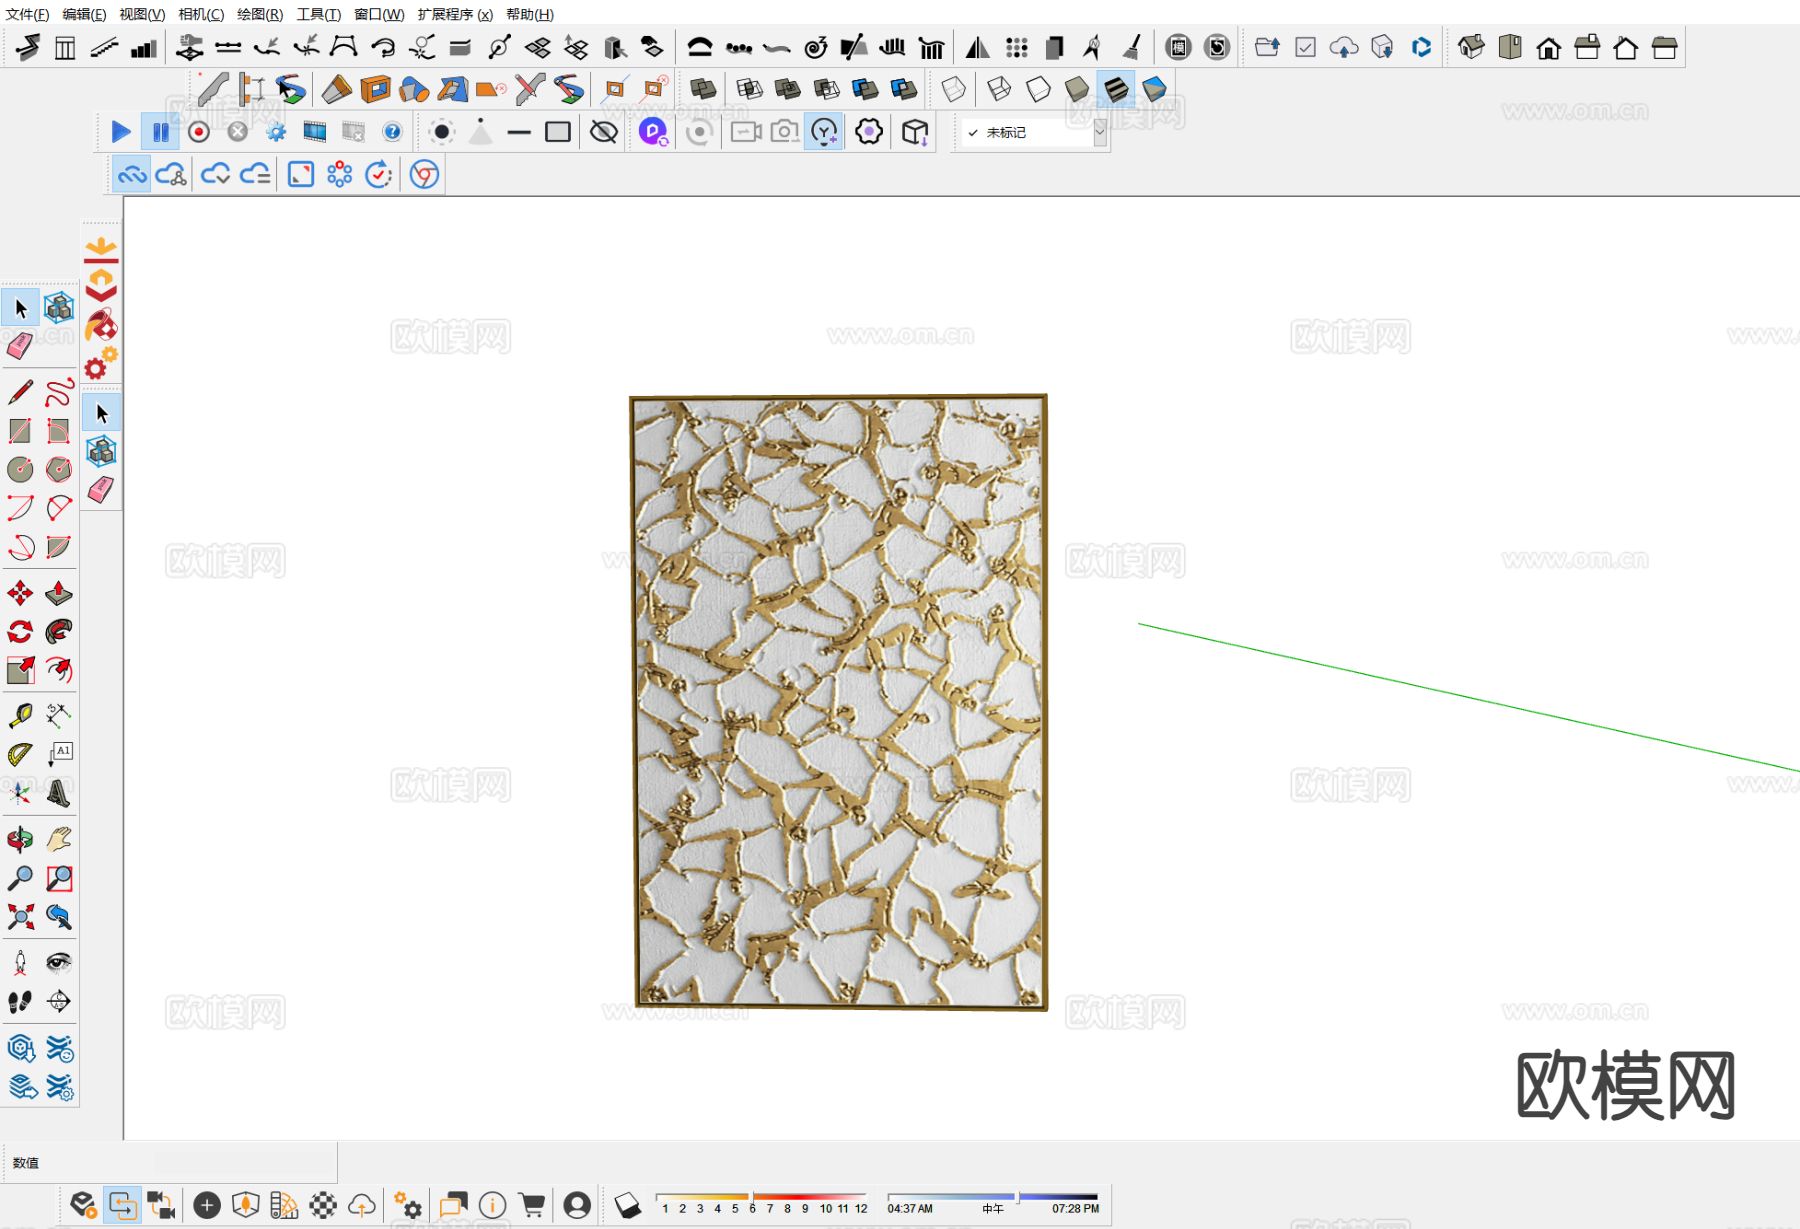Screen dimensions: 1800x1229
Task: Toggle the crossed-out eye hide icon
Action: [x=603, y=132]
